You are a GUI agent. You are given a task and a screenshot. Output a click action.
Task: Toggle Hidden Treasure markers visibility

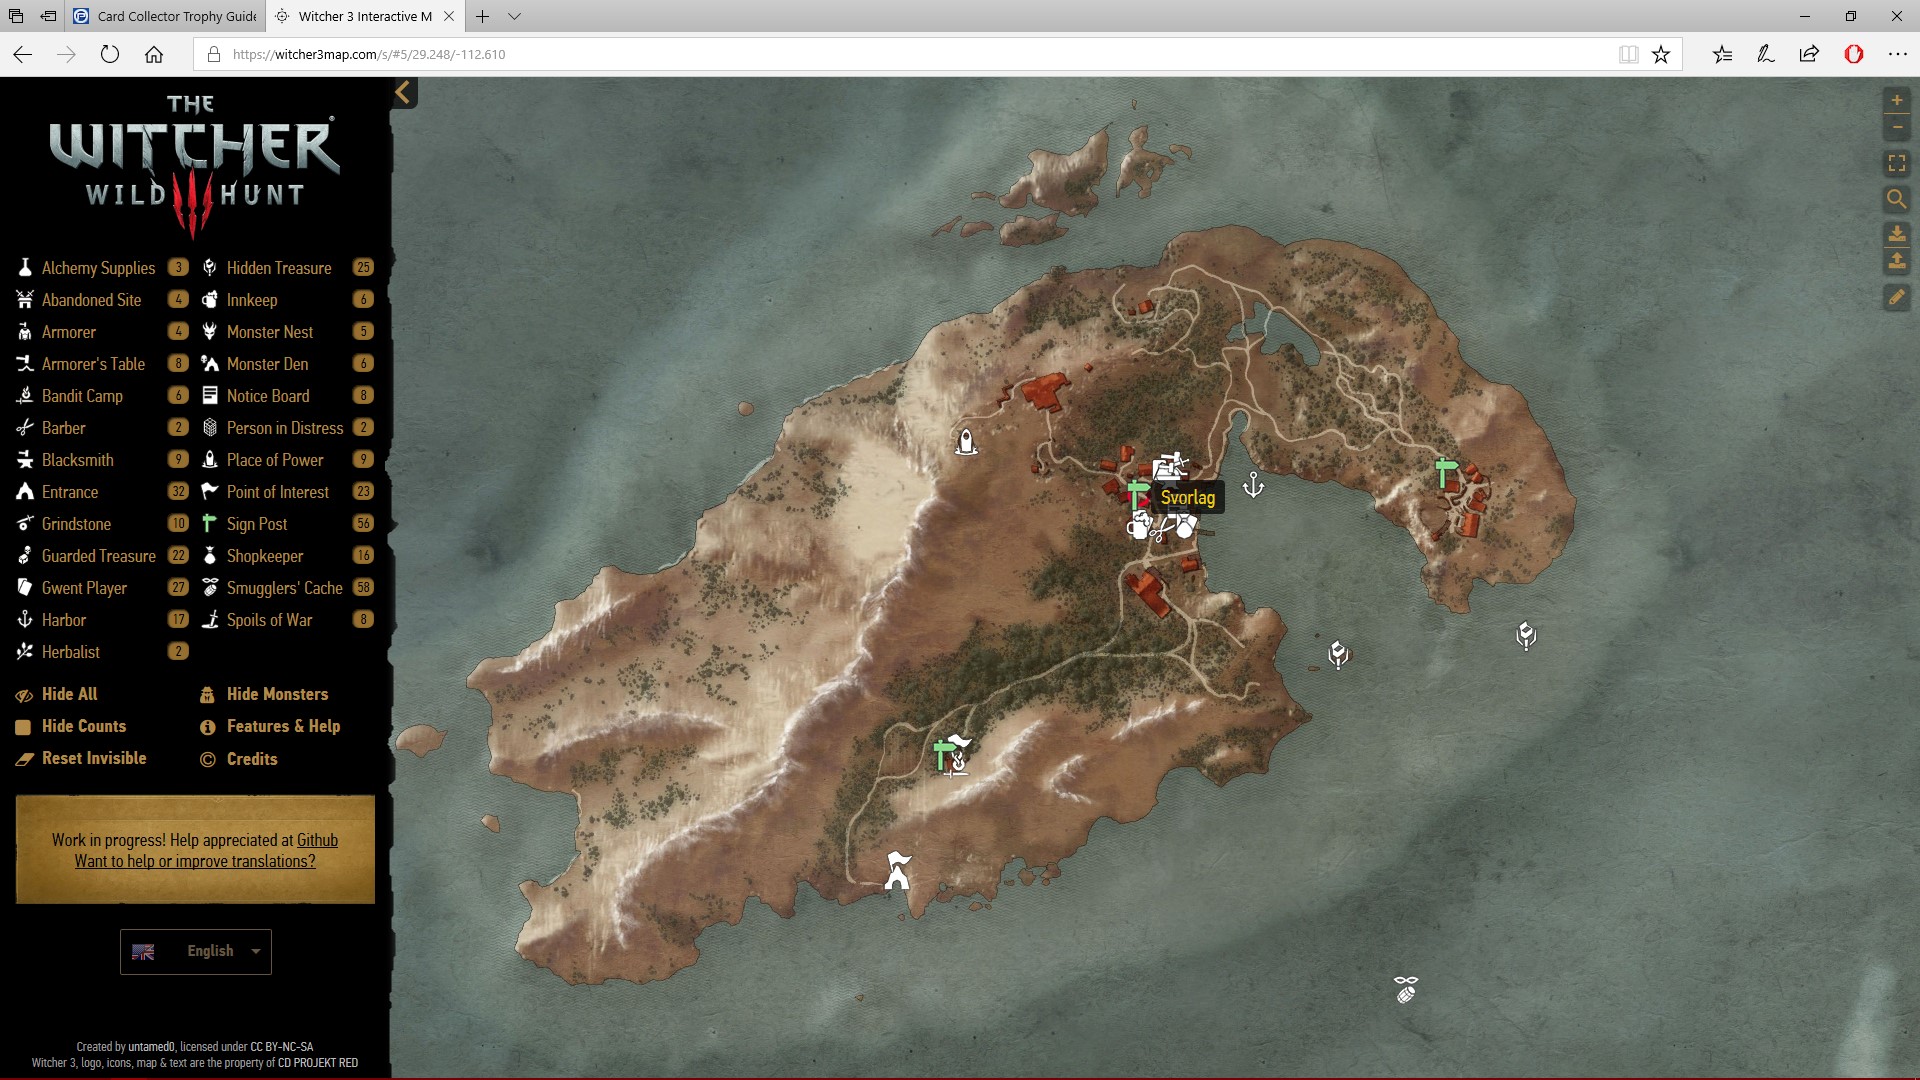pyautogui.click(x=278, y=268)
